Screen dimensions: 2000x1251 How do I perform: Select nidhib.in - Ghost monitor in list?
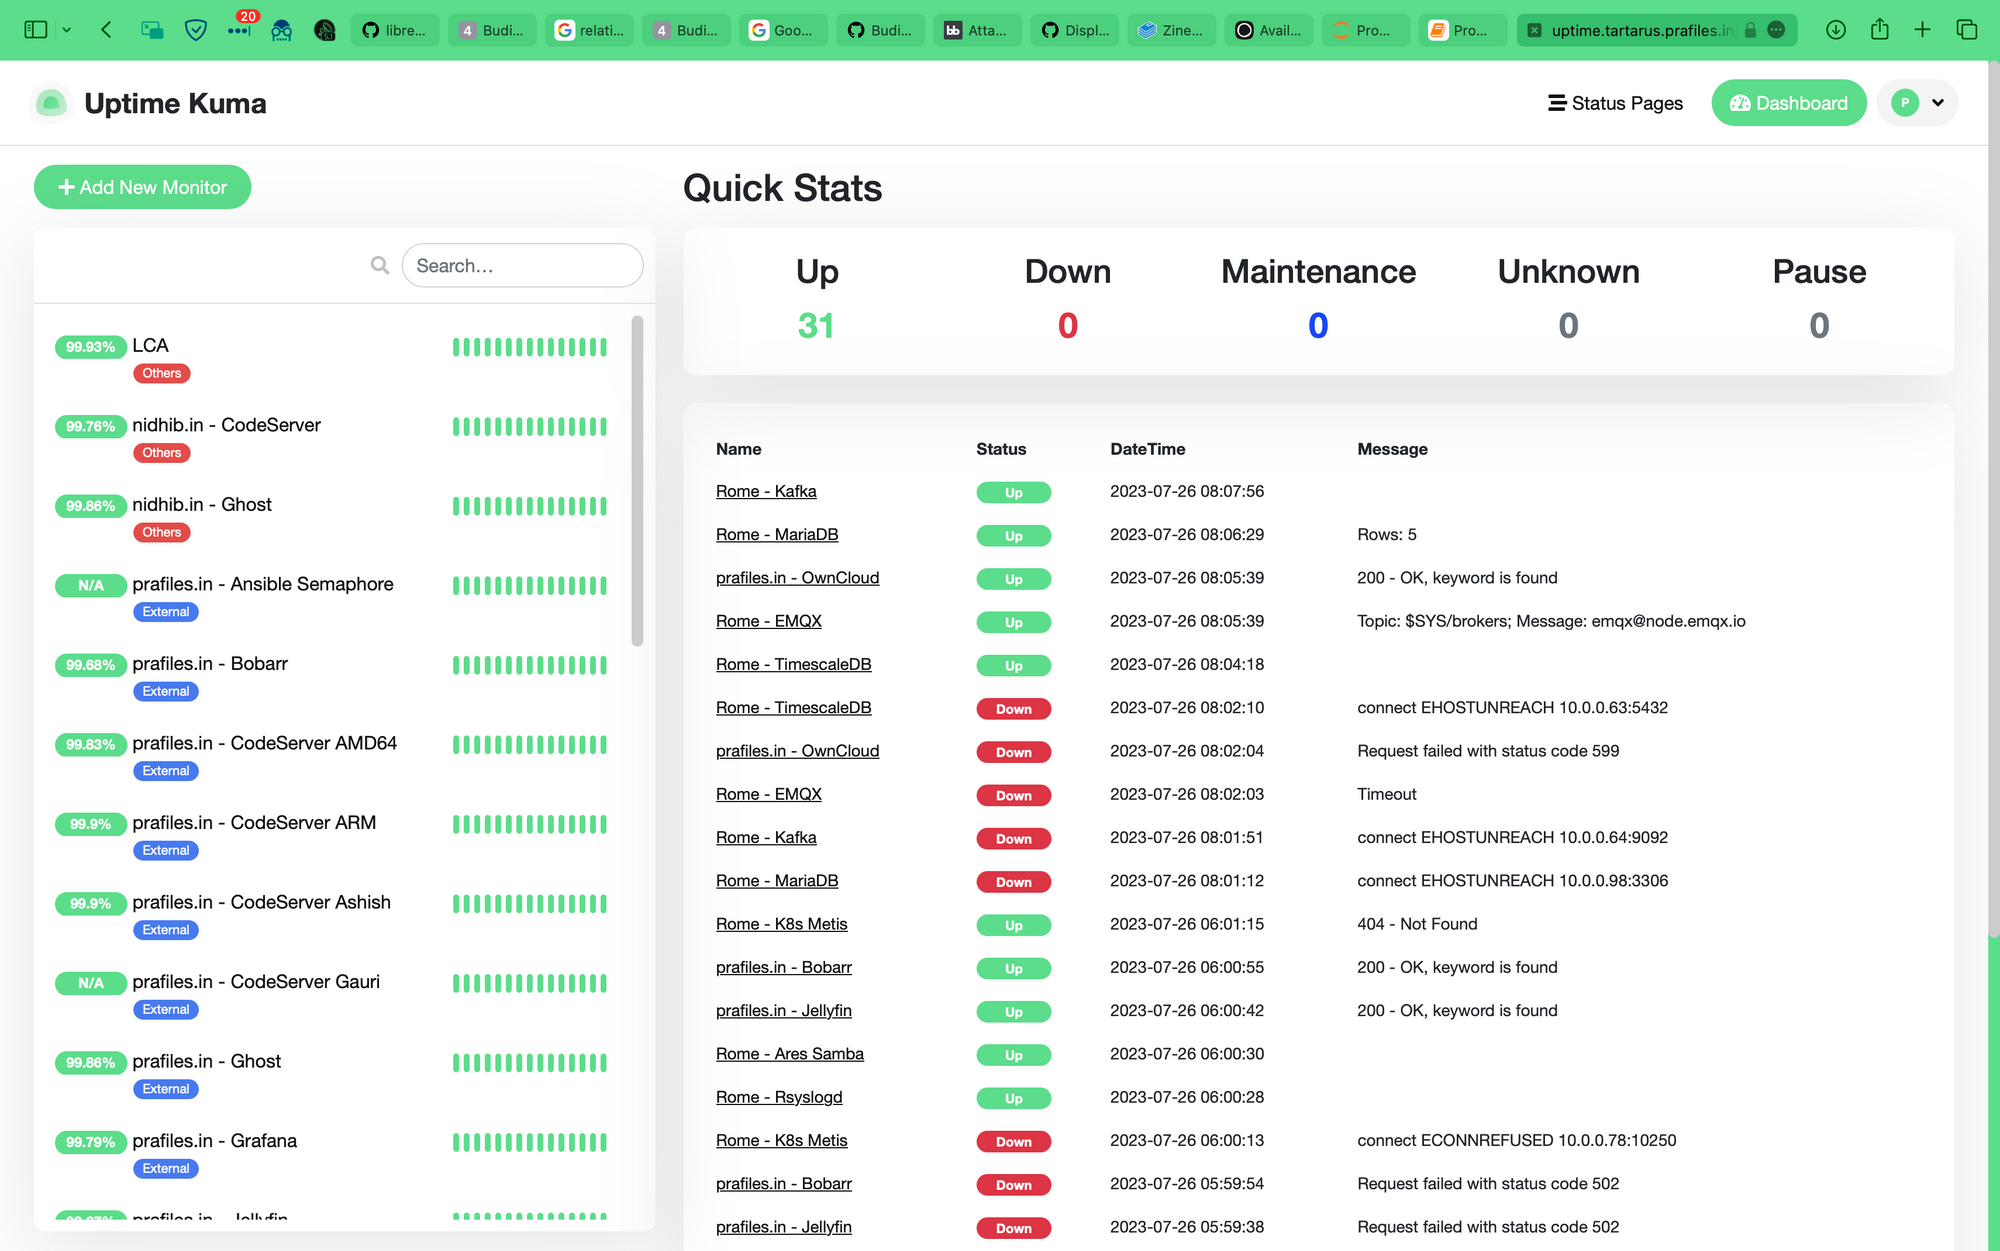pos(333,518)
